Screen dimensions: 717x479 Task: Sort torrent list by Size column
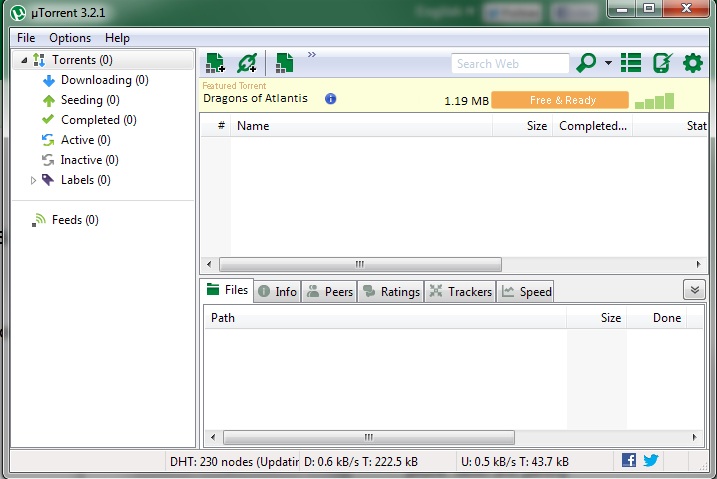coord(523,125)
